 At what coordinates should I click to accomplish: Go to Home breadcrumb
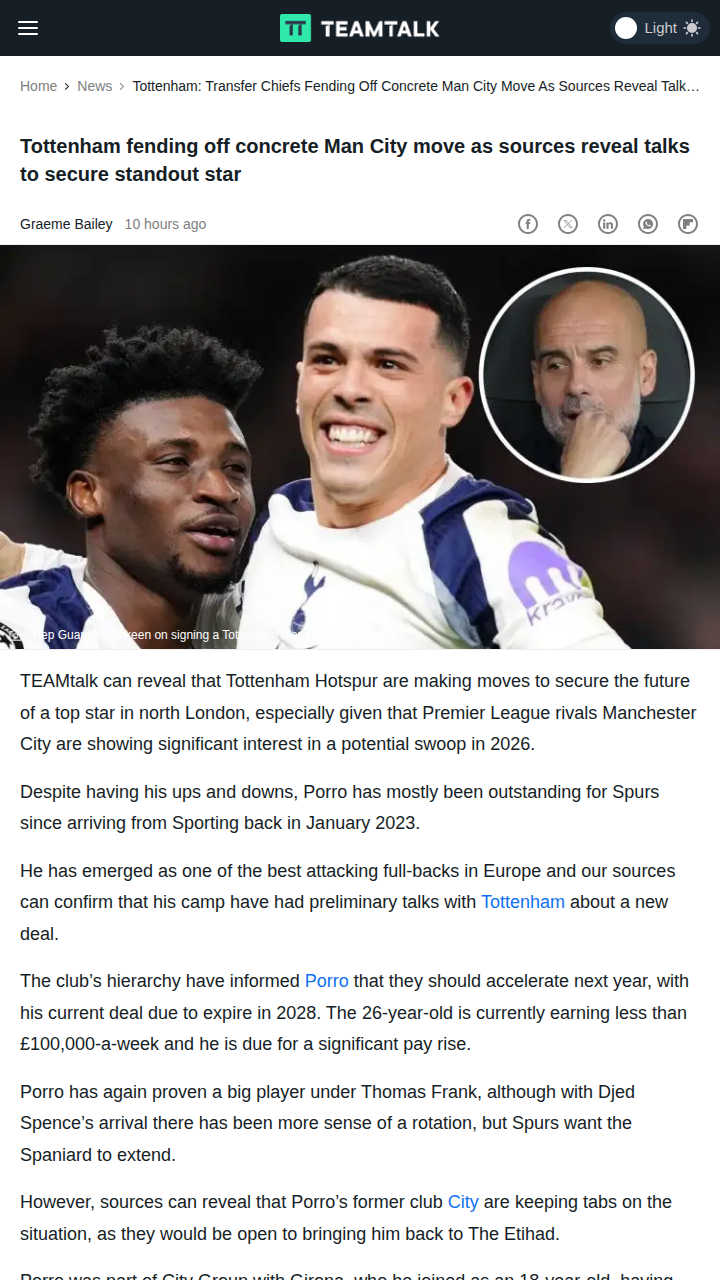38,86
